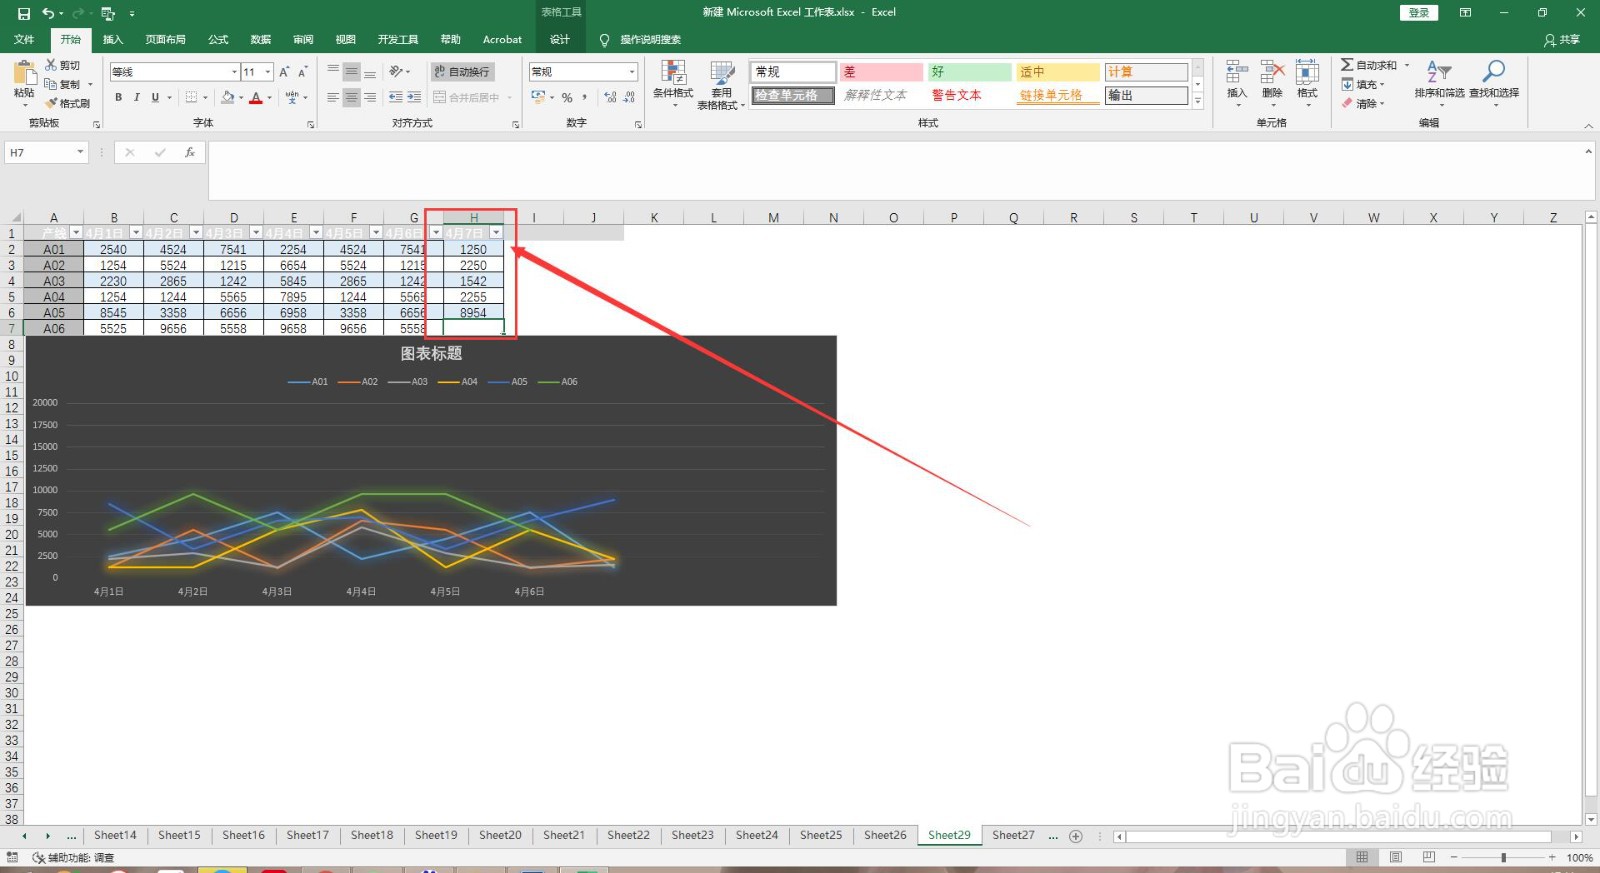
Task: Apply the Percent Style format
Action: 567,97
